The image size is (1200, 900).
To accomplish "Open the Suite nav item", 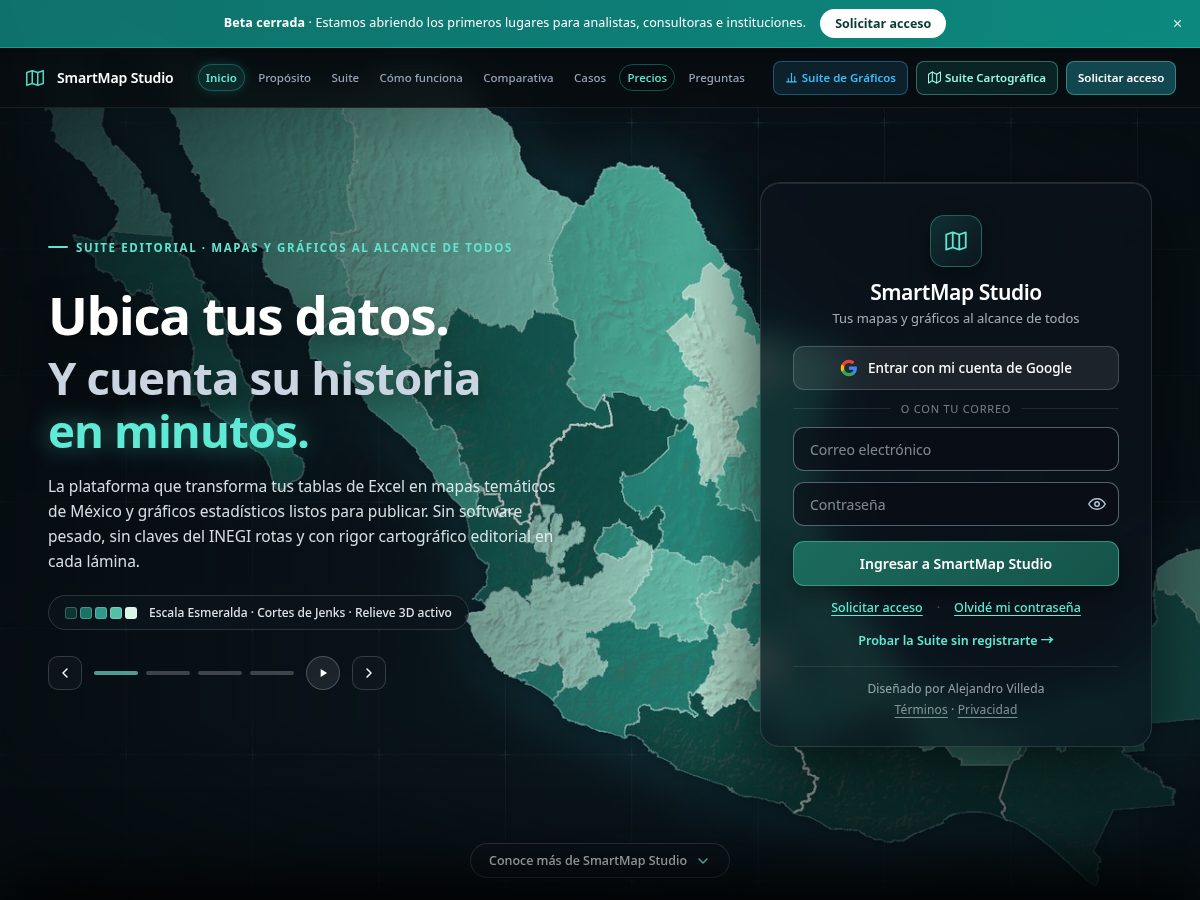I will tap(345, 78).
